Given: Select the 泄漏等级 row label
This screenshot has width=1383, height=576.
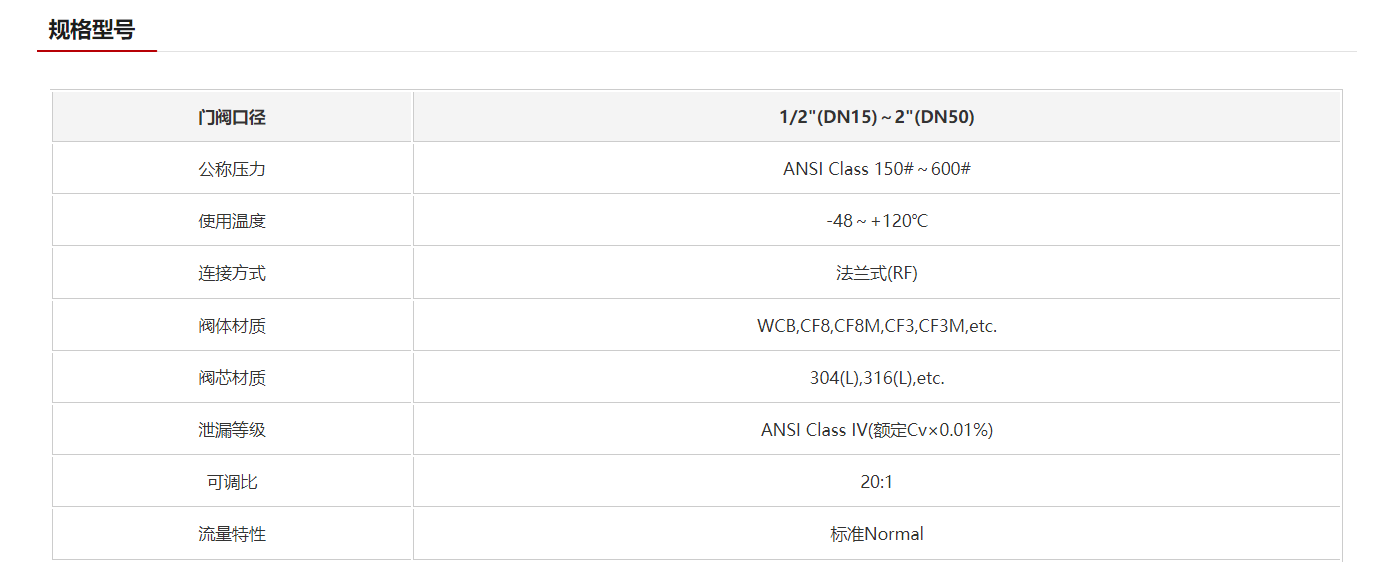Looking at the screenshot, I should (232, 430).
